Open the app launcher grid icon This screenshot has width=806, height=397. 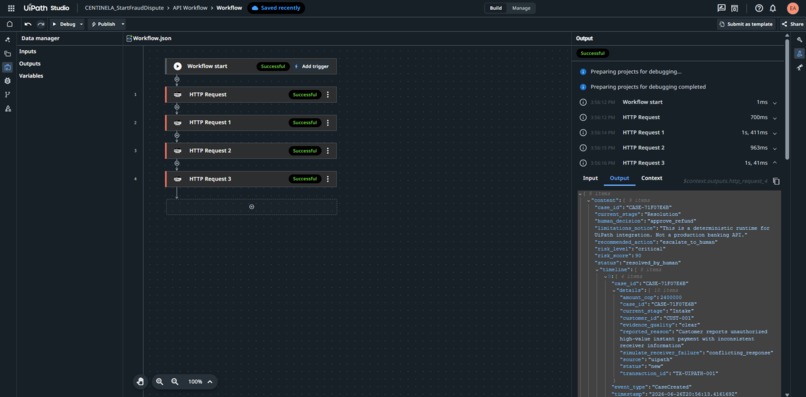(x=11, y=8)
